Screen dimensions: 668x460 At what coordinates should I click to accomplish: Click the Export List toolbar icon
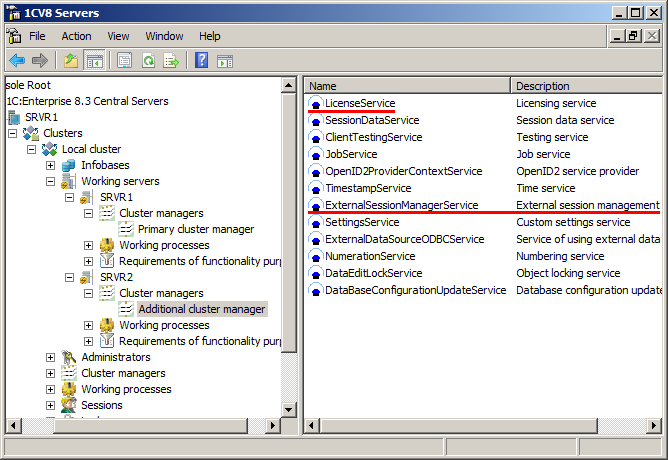pyautogui.click(x=171, y=60)
